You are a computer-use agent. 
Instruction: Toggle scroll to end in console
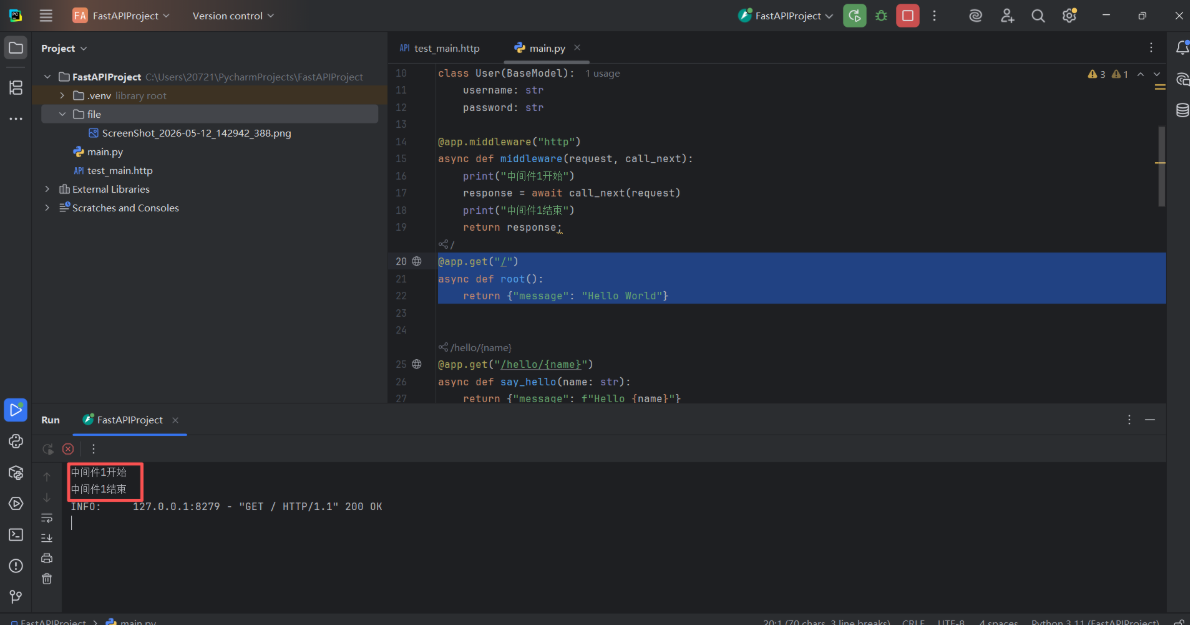click(x=46, y=538)
